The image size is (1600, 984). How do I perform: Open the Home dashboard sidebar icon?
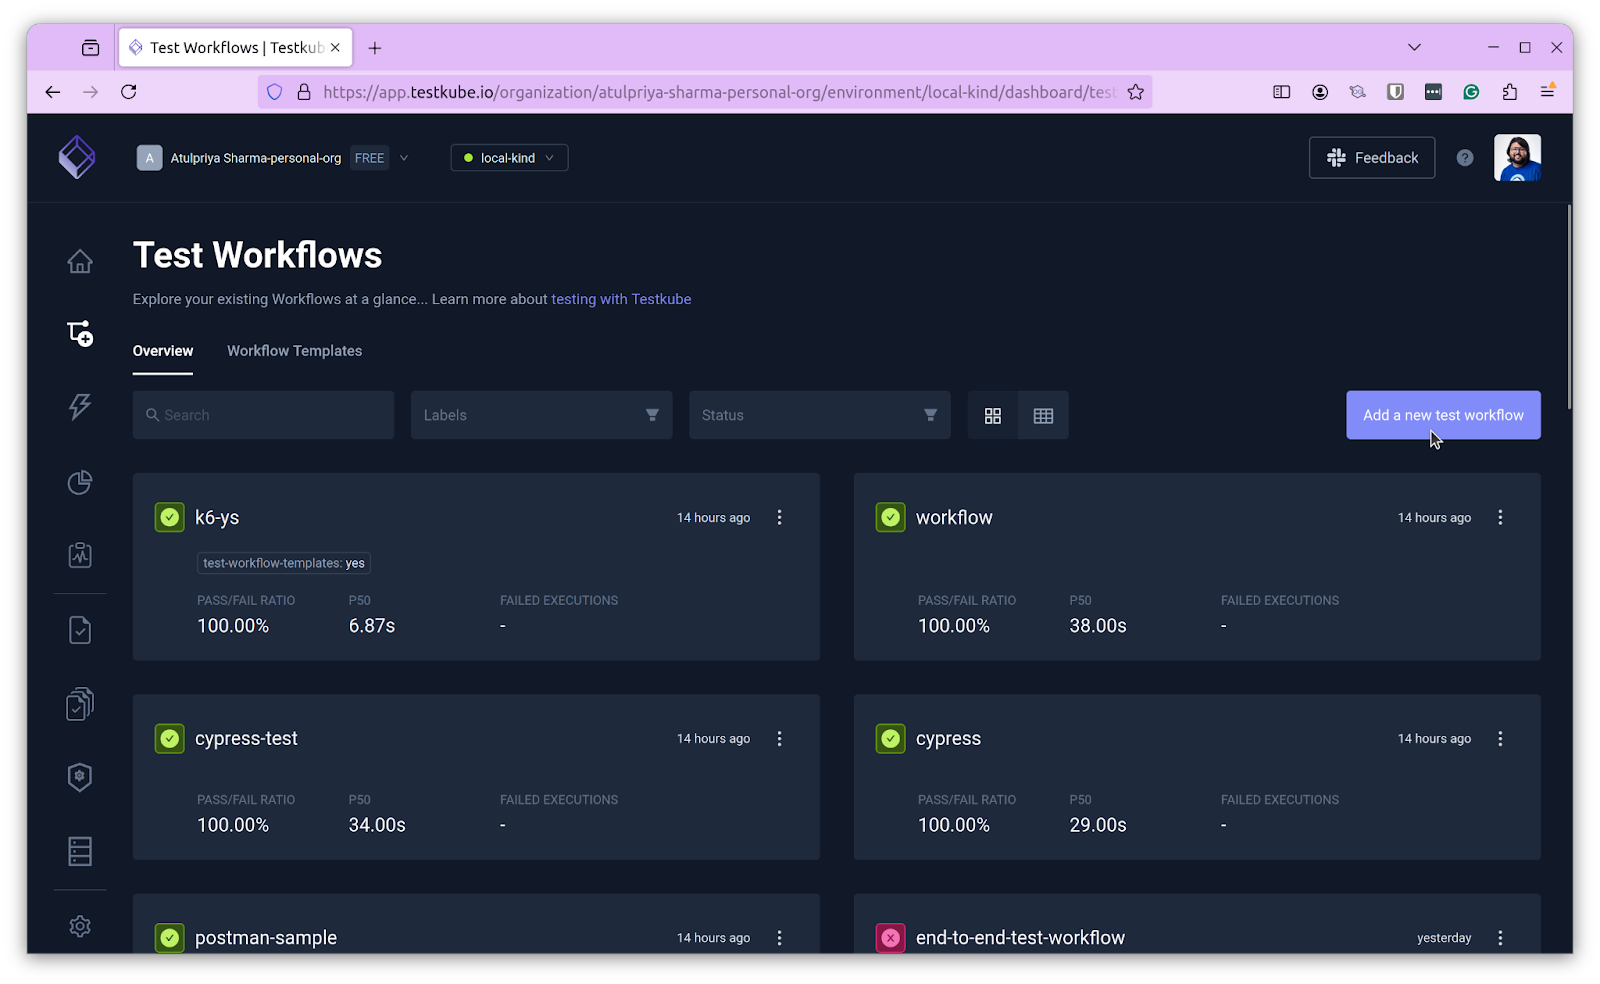pos(80,261)
